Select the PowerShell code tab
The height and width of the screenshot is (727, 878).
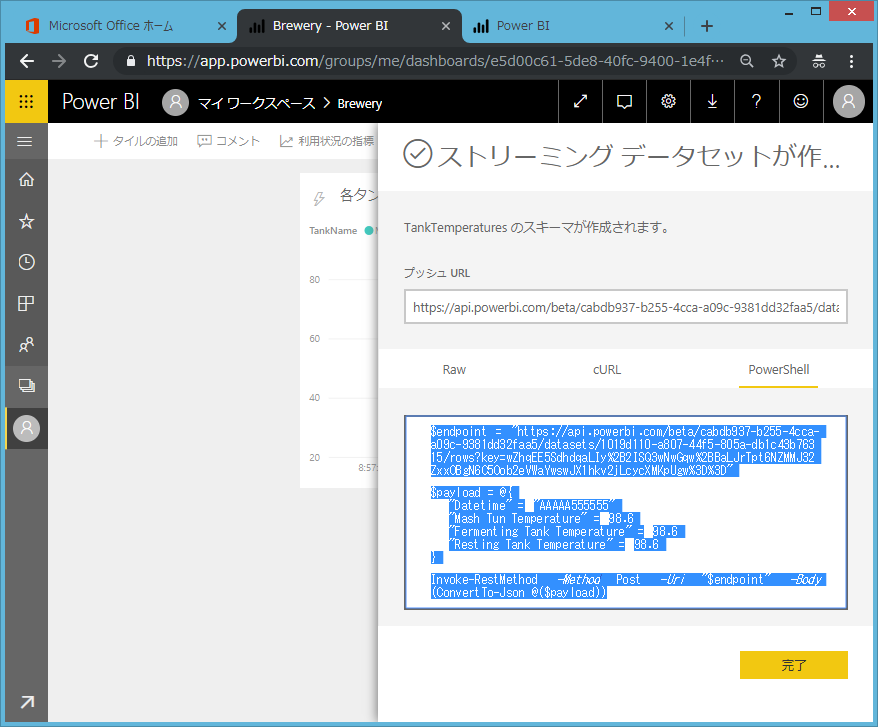point(778,370)
